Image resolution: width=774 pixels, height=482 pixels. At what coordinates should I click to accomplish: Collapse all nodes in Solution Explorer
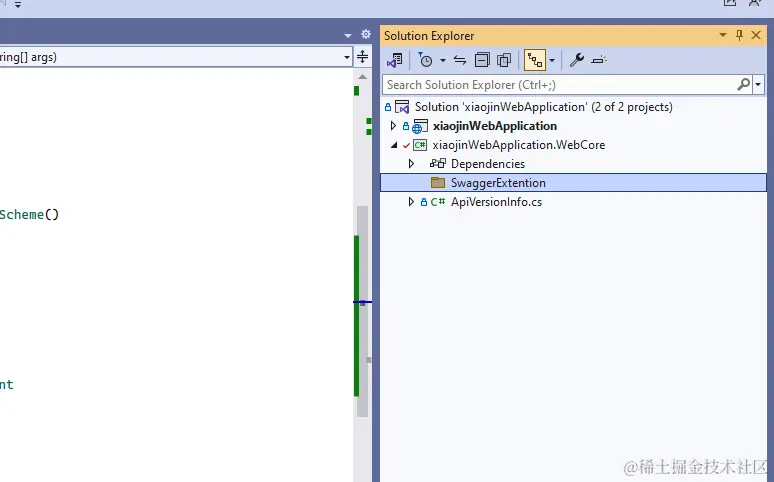point(482,60)
